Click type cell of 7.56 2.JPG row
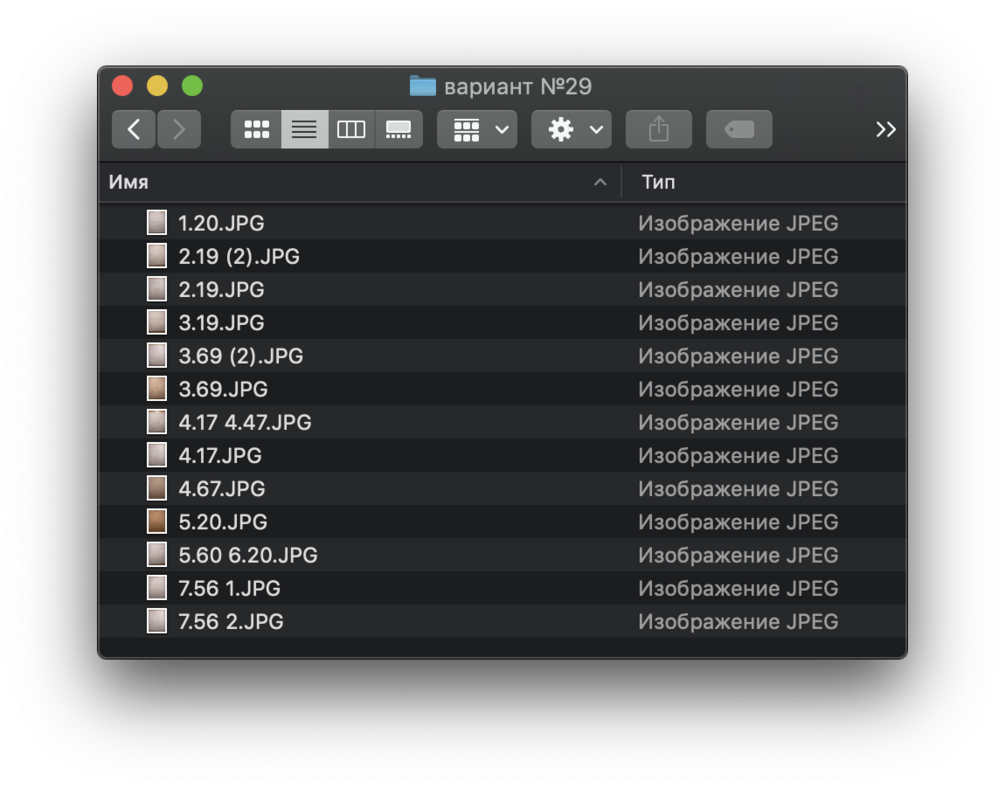This screenshot has width=1005, height=788. point(738,621)
